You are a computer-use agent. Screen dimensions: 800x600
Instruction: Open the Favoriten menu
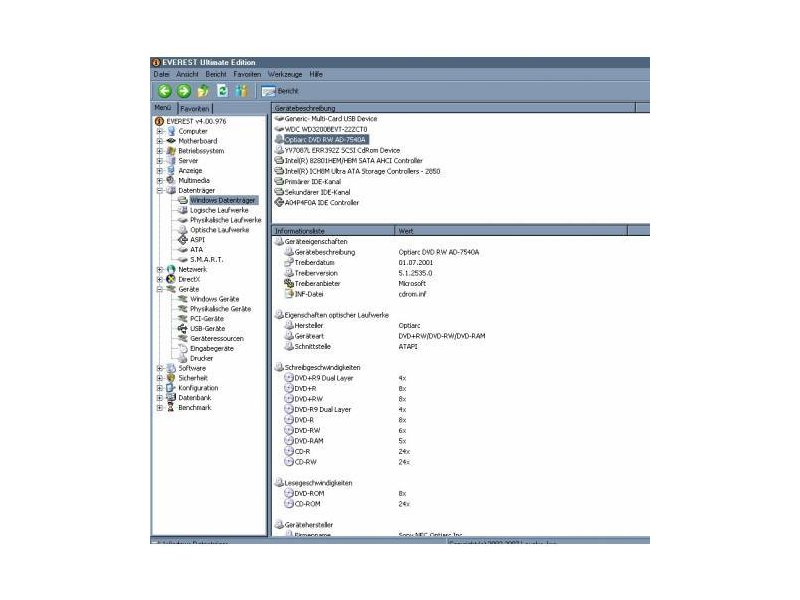[x=247, y=74]
